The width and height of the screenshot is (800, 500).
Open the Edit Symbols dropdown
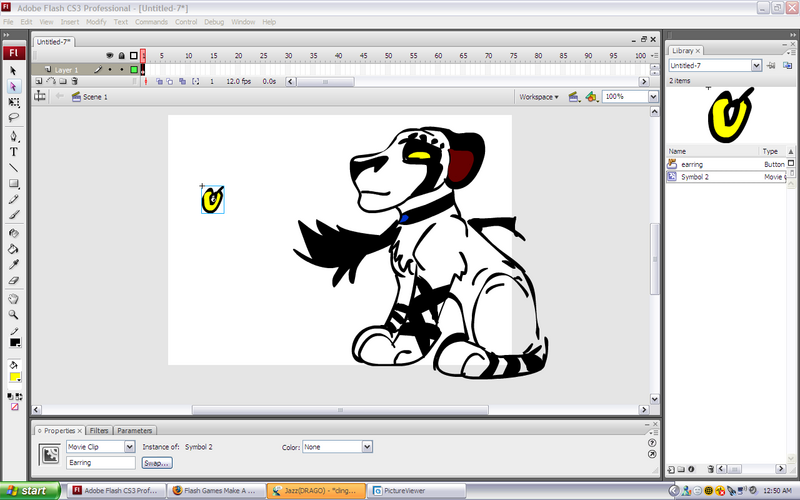(591, 97)
